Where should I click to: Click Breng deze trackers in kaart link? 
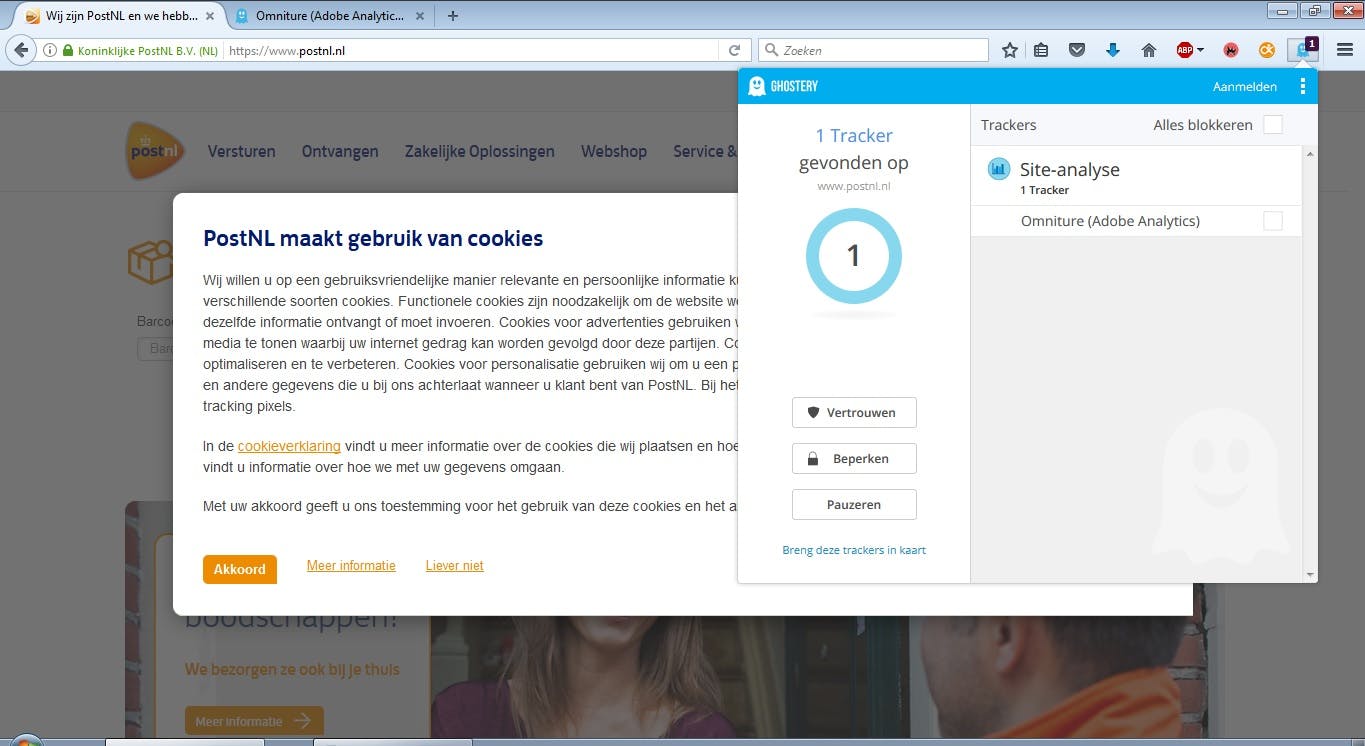coord(854,550)
